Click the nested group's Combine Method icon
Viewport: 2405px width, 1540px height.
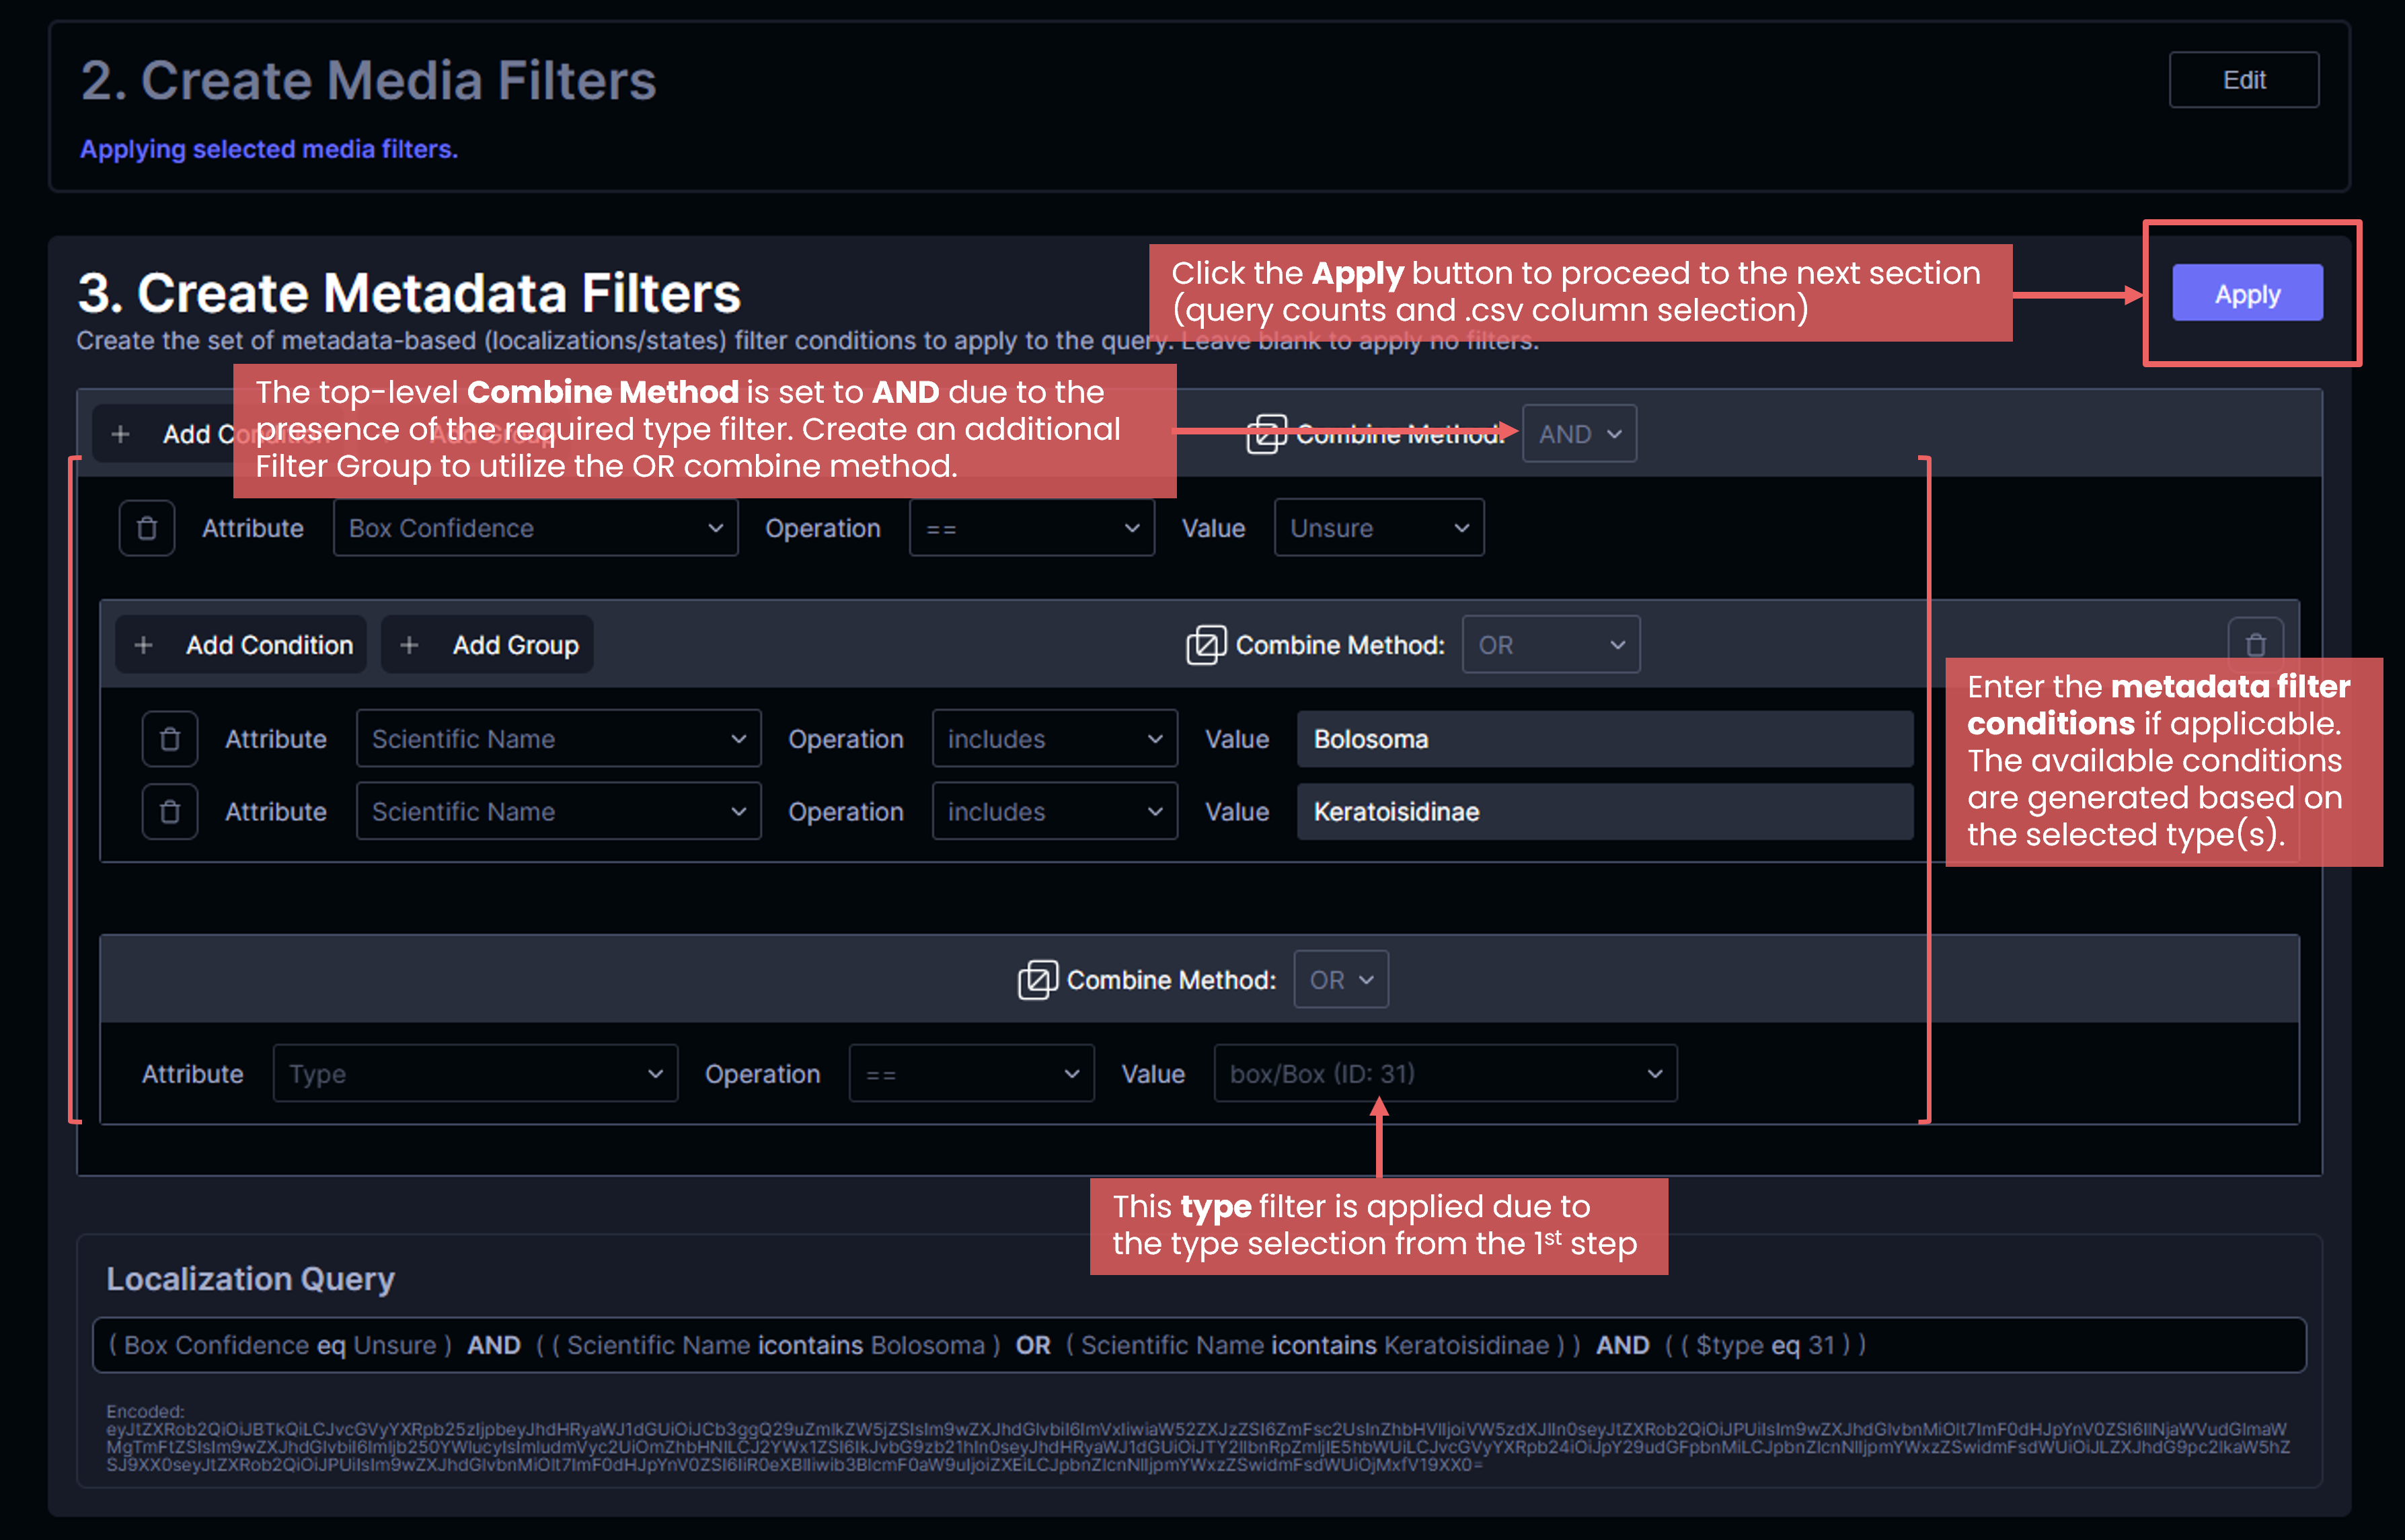1206,645
